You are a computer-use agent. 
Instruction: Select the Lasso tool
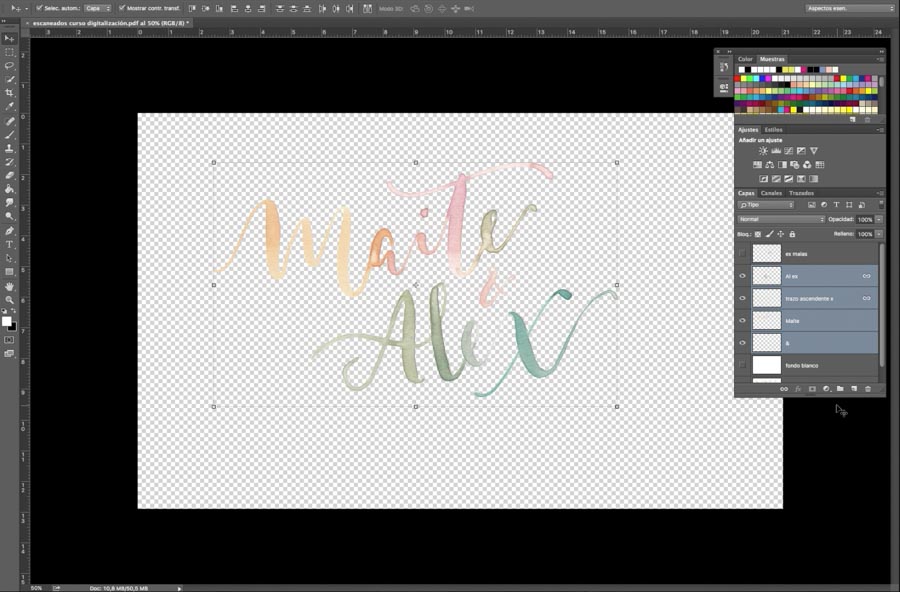[x=10, y=65]
